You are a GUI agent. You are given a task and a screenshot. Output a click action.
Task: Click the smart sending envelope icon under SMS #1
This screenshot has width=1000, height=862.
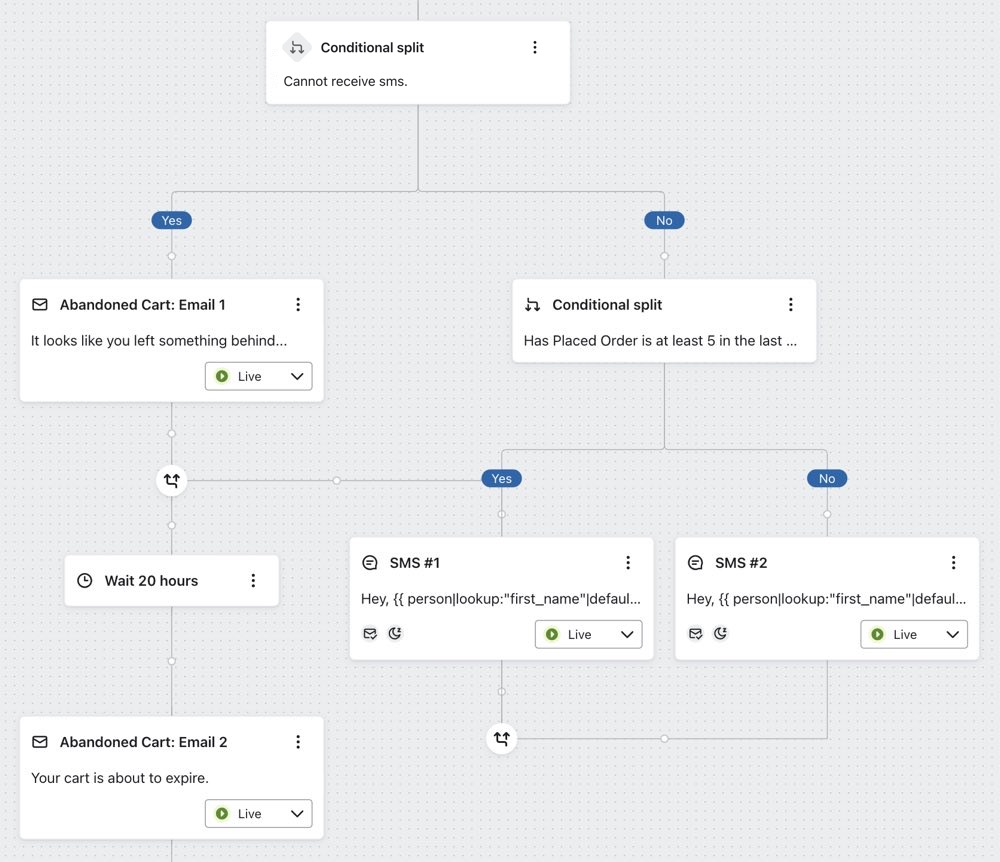369,633
